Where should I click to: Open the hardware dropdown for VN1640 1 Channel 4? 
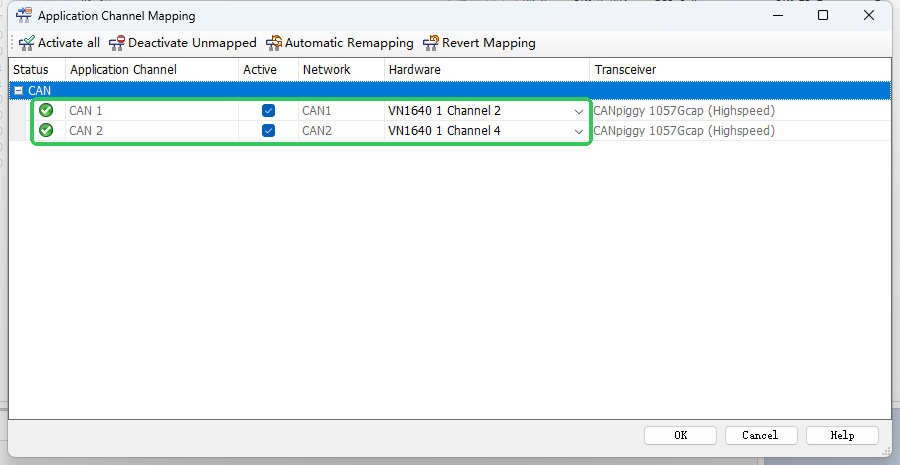tap(579, 131)
